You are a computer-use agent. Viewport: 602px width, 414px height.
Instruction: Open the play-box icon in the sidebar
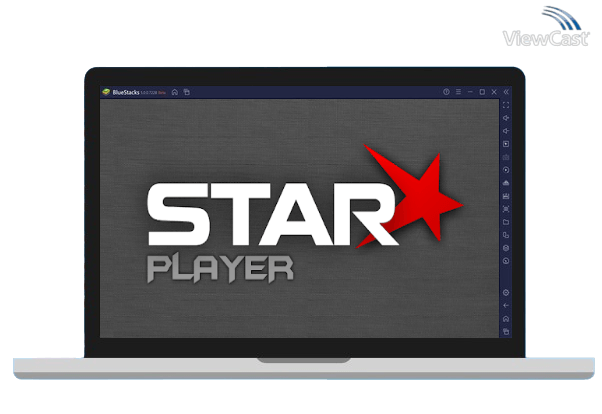point(506,144)
